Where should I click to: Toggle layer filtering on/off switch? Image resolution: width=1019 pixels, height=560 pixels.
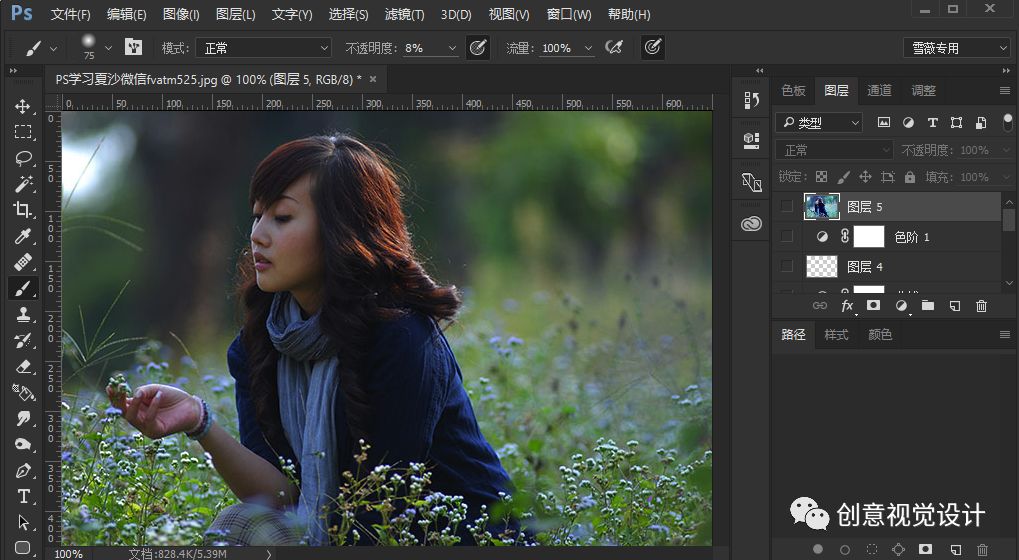(1008, 122)
